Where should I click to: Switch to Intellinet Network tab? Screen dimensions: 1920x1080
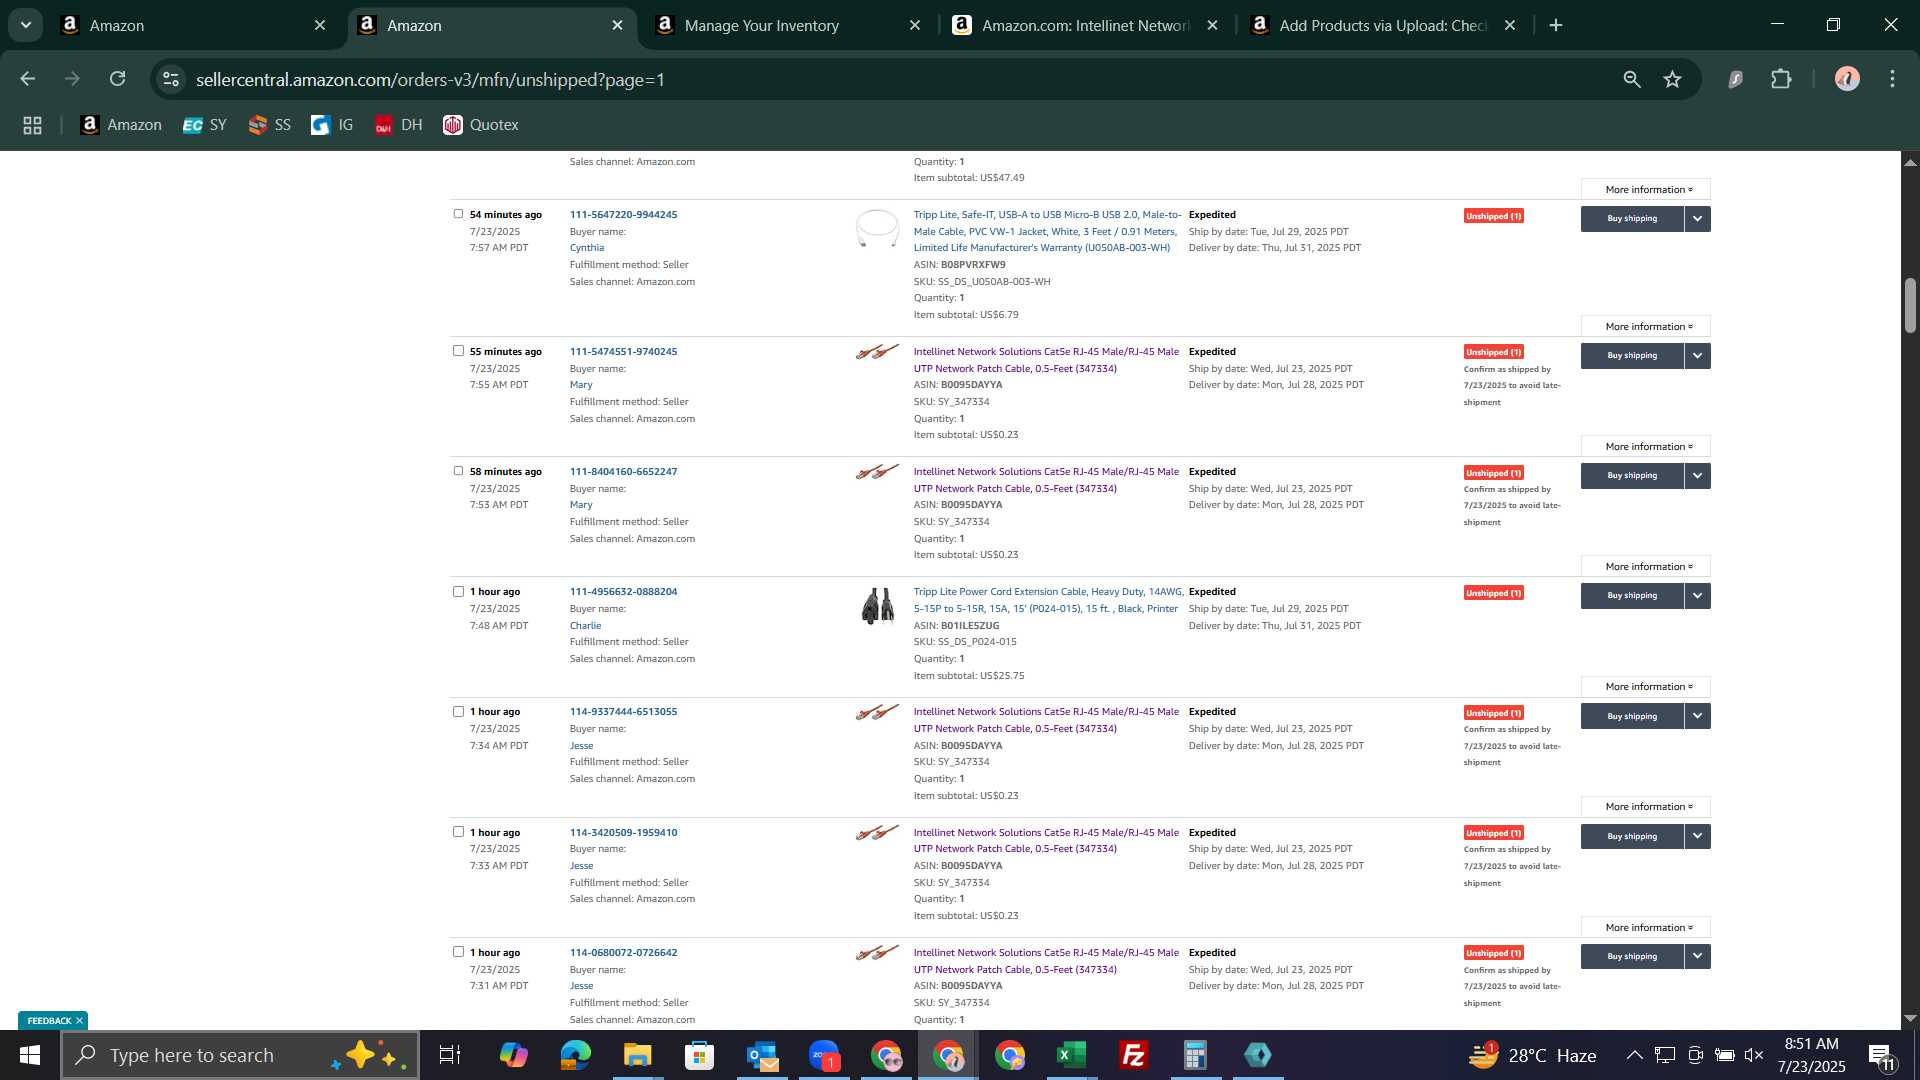(x=1085, y=25)
